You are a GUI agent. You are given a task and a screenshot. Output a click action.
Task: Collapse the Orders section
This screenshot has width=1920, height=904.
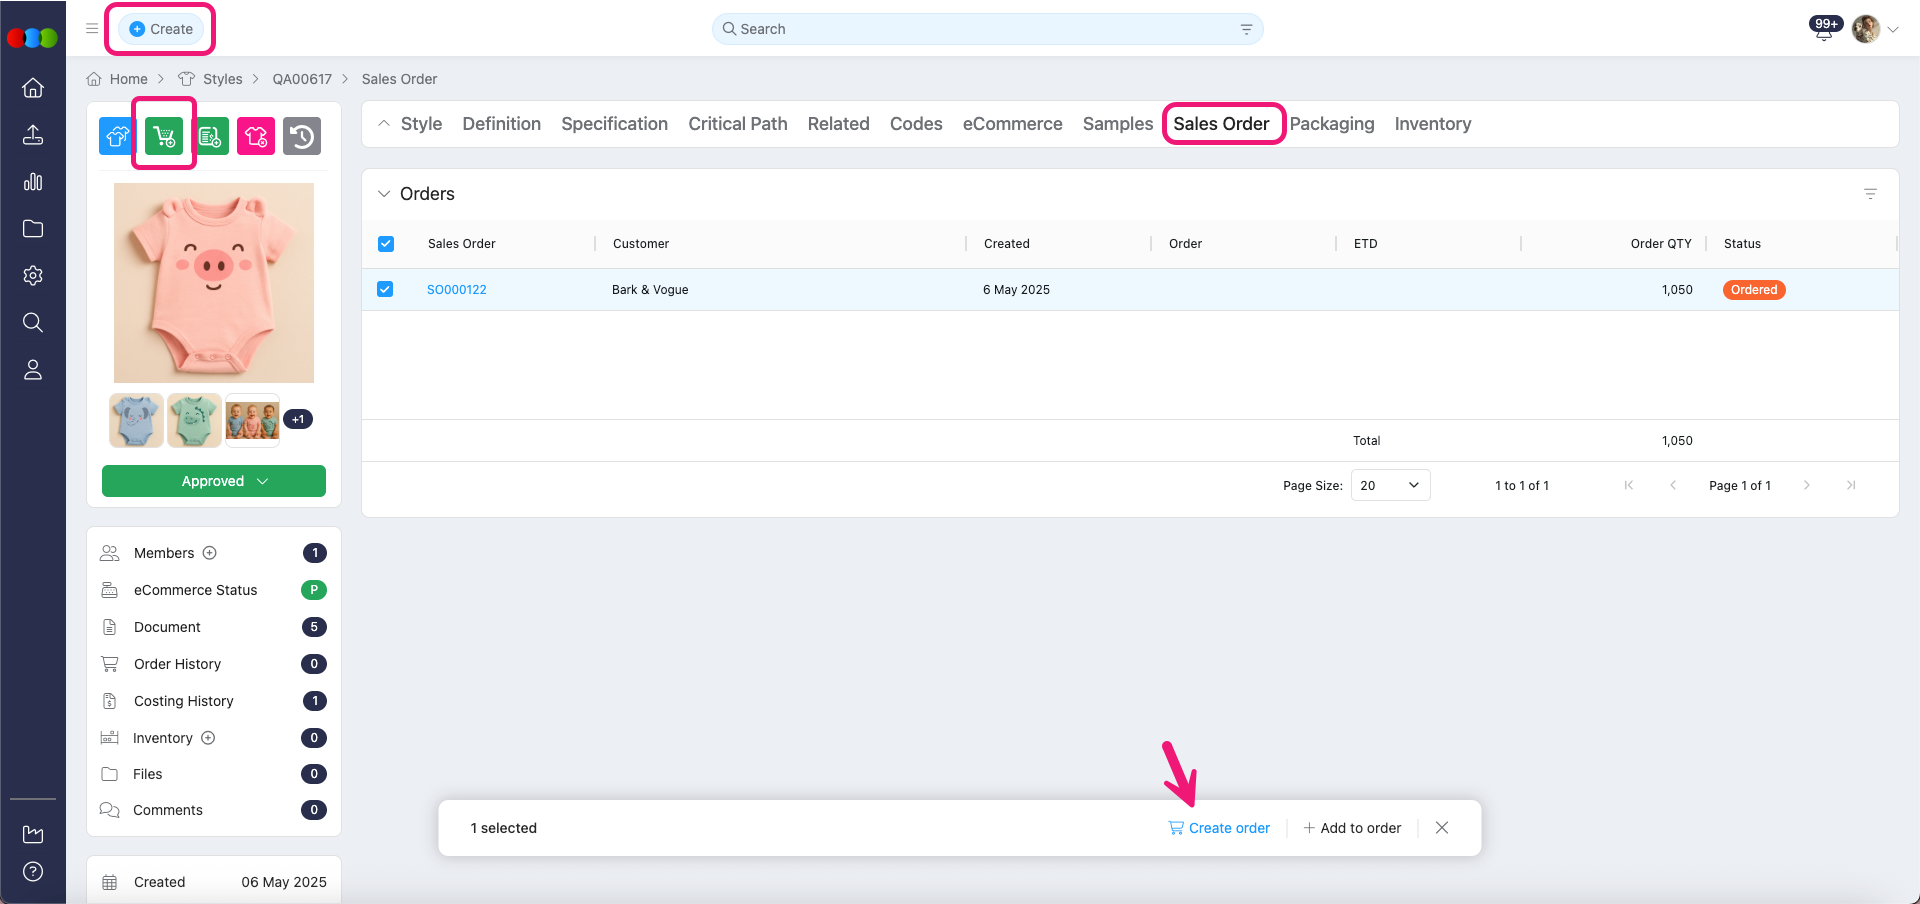point(384,194)
